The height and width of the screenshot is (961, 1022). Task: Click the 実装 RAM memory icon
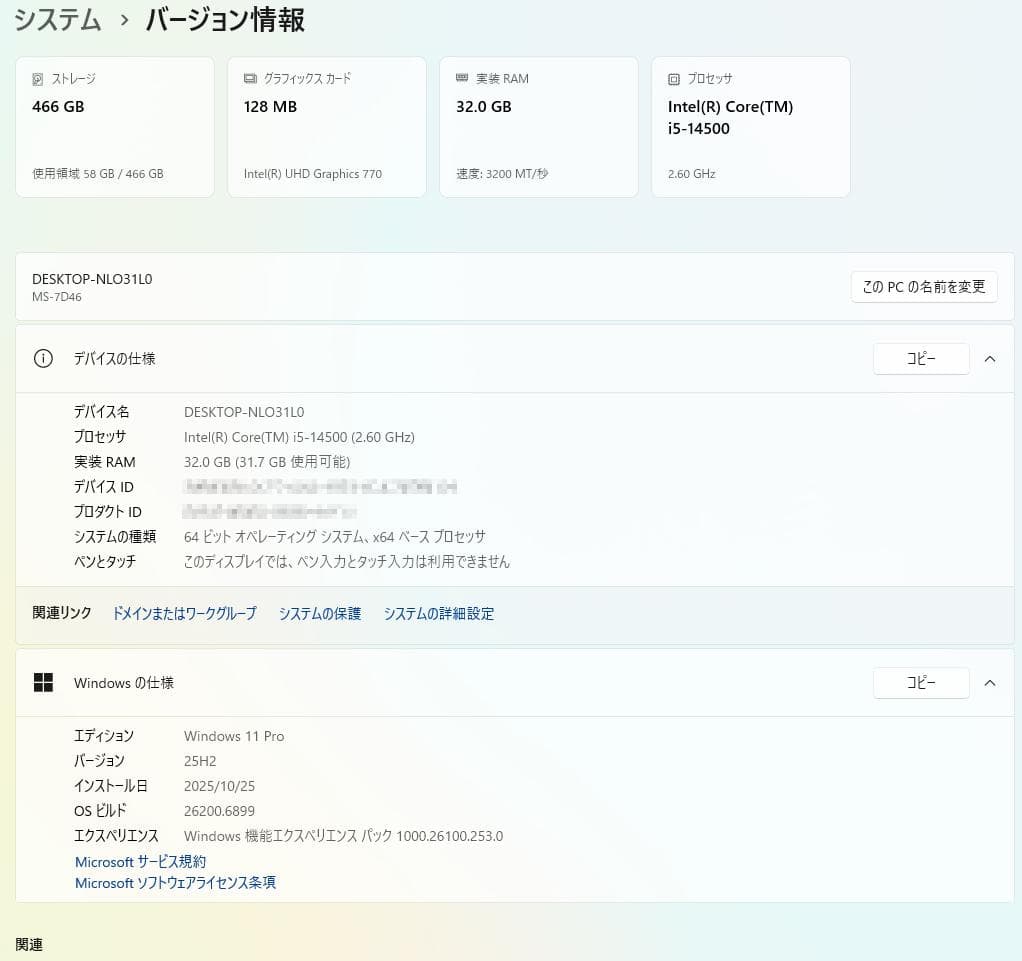[x=461, y=78]
